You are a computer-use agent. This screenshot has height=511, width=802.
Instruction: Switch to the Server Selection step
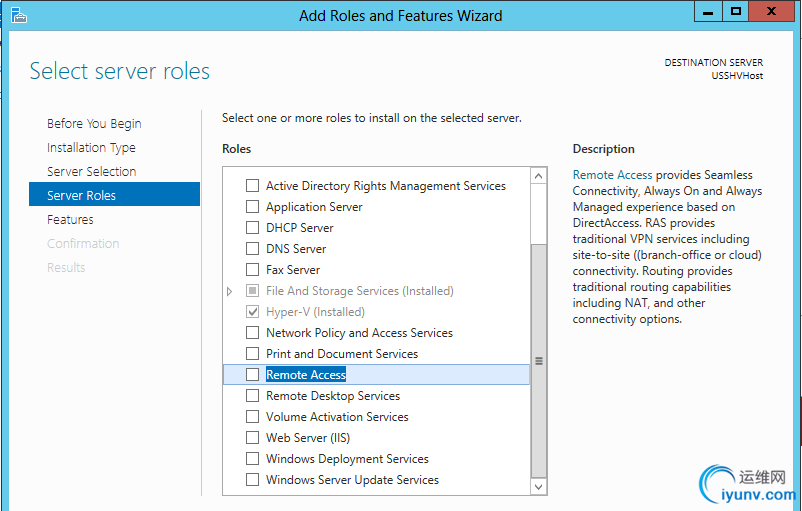pos(92,171)
